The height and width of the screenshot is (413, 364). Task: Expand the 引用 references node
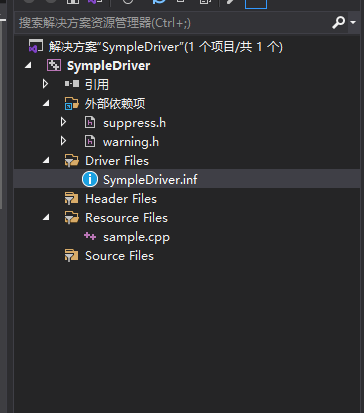tap(46, 84)
